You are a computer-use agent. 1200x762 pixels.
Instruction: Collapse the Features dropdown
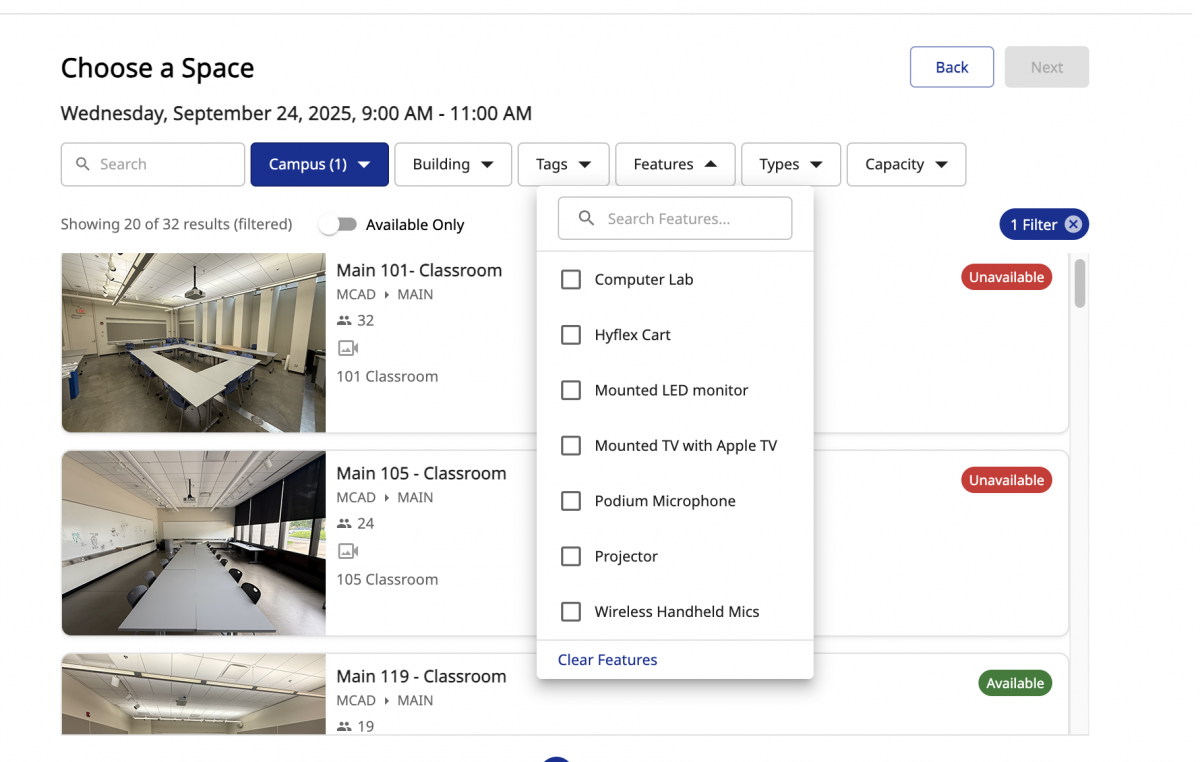(675, 164)
